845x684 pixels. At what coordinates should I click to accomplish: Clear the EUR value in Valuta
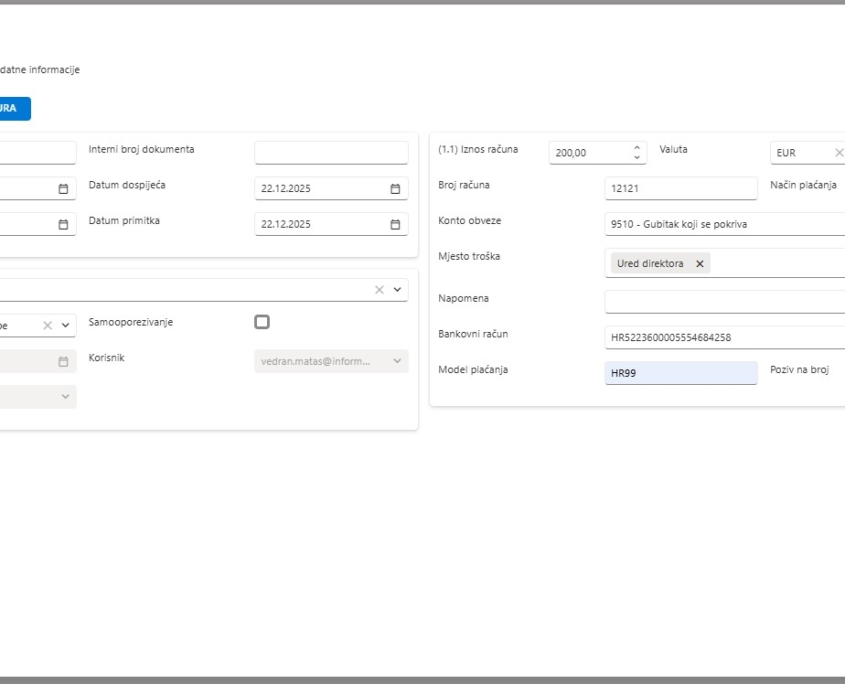point(838,153)
